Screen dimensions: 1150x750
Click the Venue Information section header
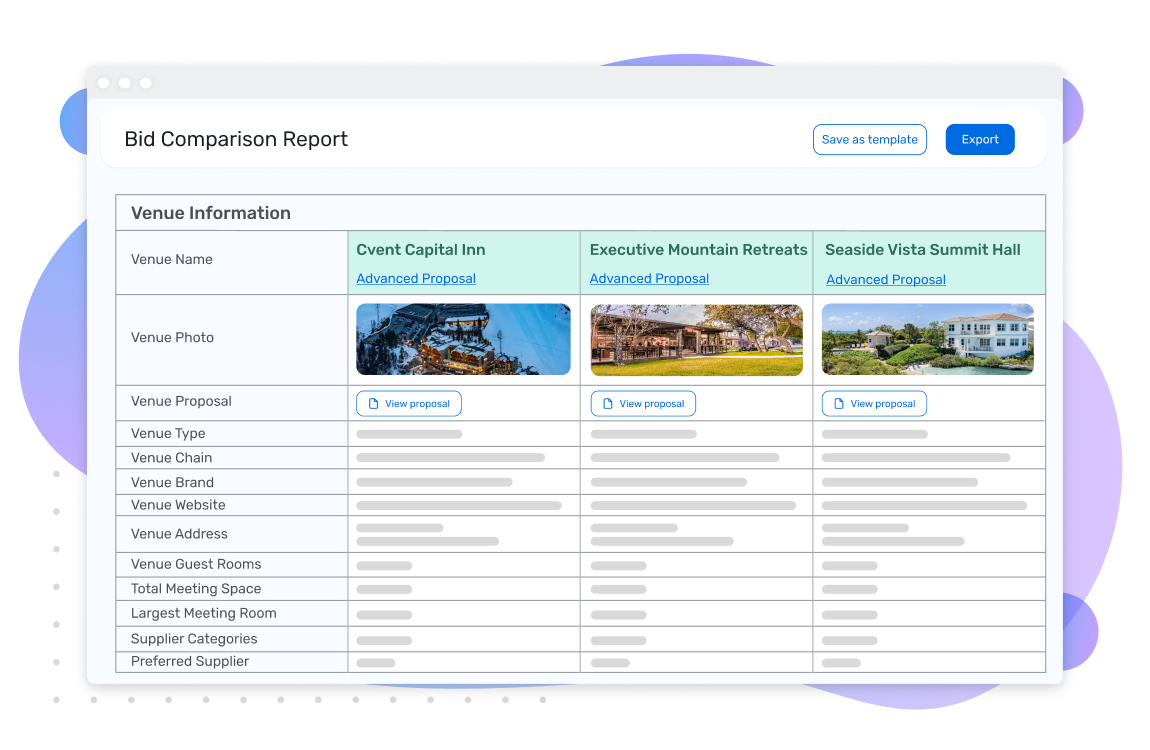(210, 212)
